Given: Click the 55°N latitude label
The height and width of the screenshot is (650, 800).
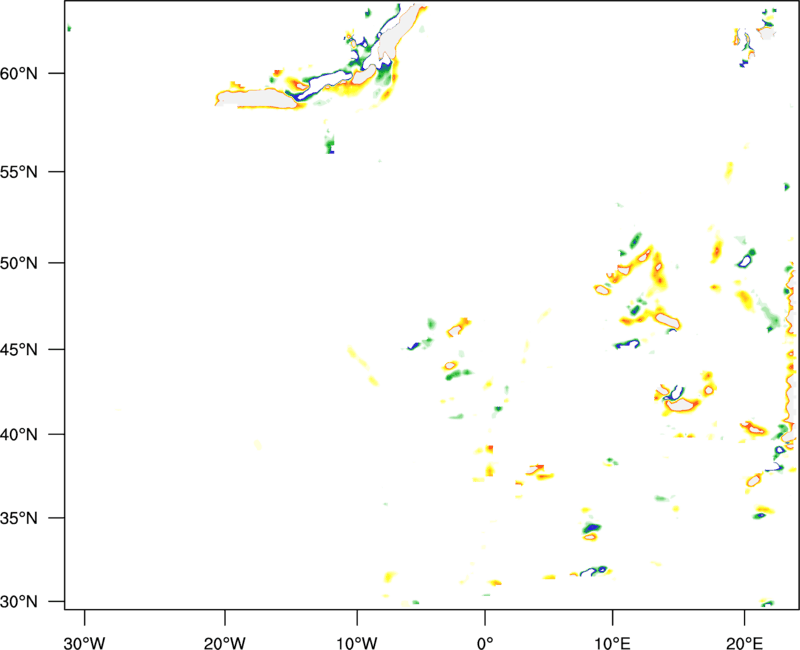Looking at the screenshot, I should (19, 172).
